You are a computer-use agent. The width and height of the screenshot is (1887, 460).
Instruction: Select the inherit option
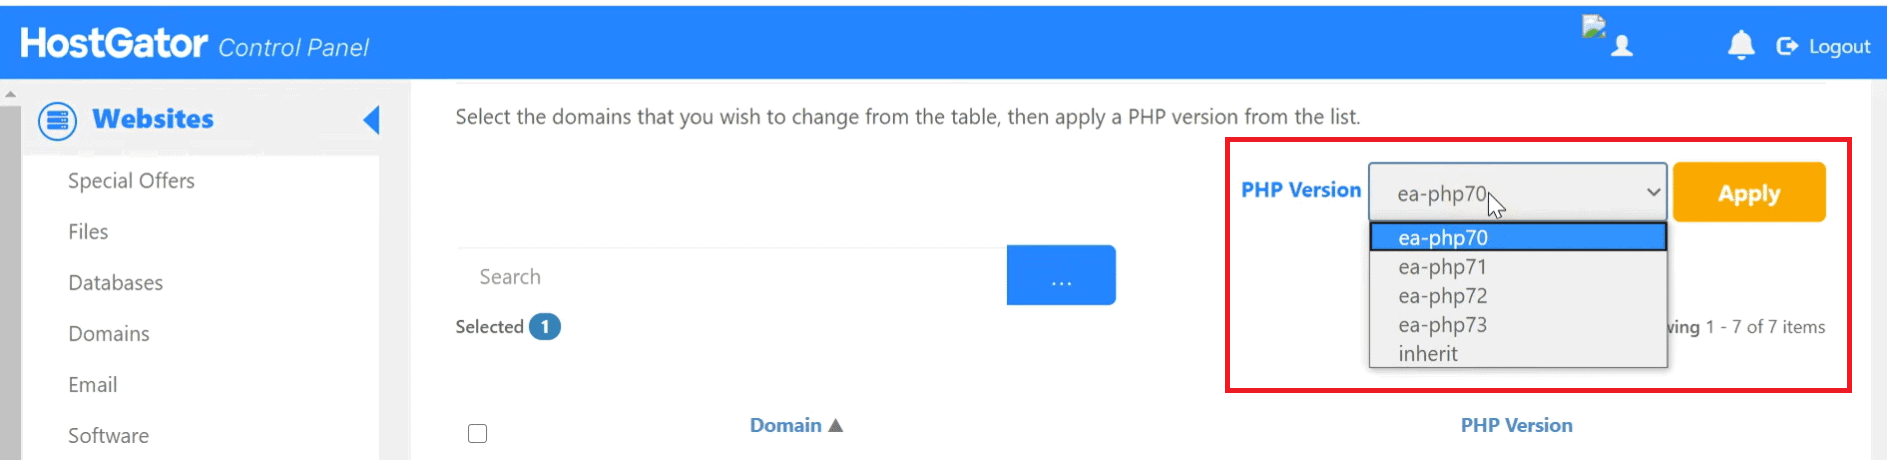[x=1428, y=354]
